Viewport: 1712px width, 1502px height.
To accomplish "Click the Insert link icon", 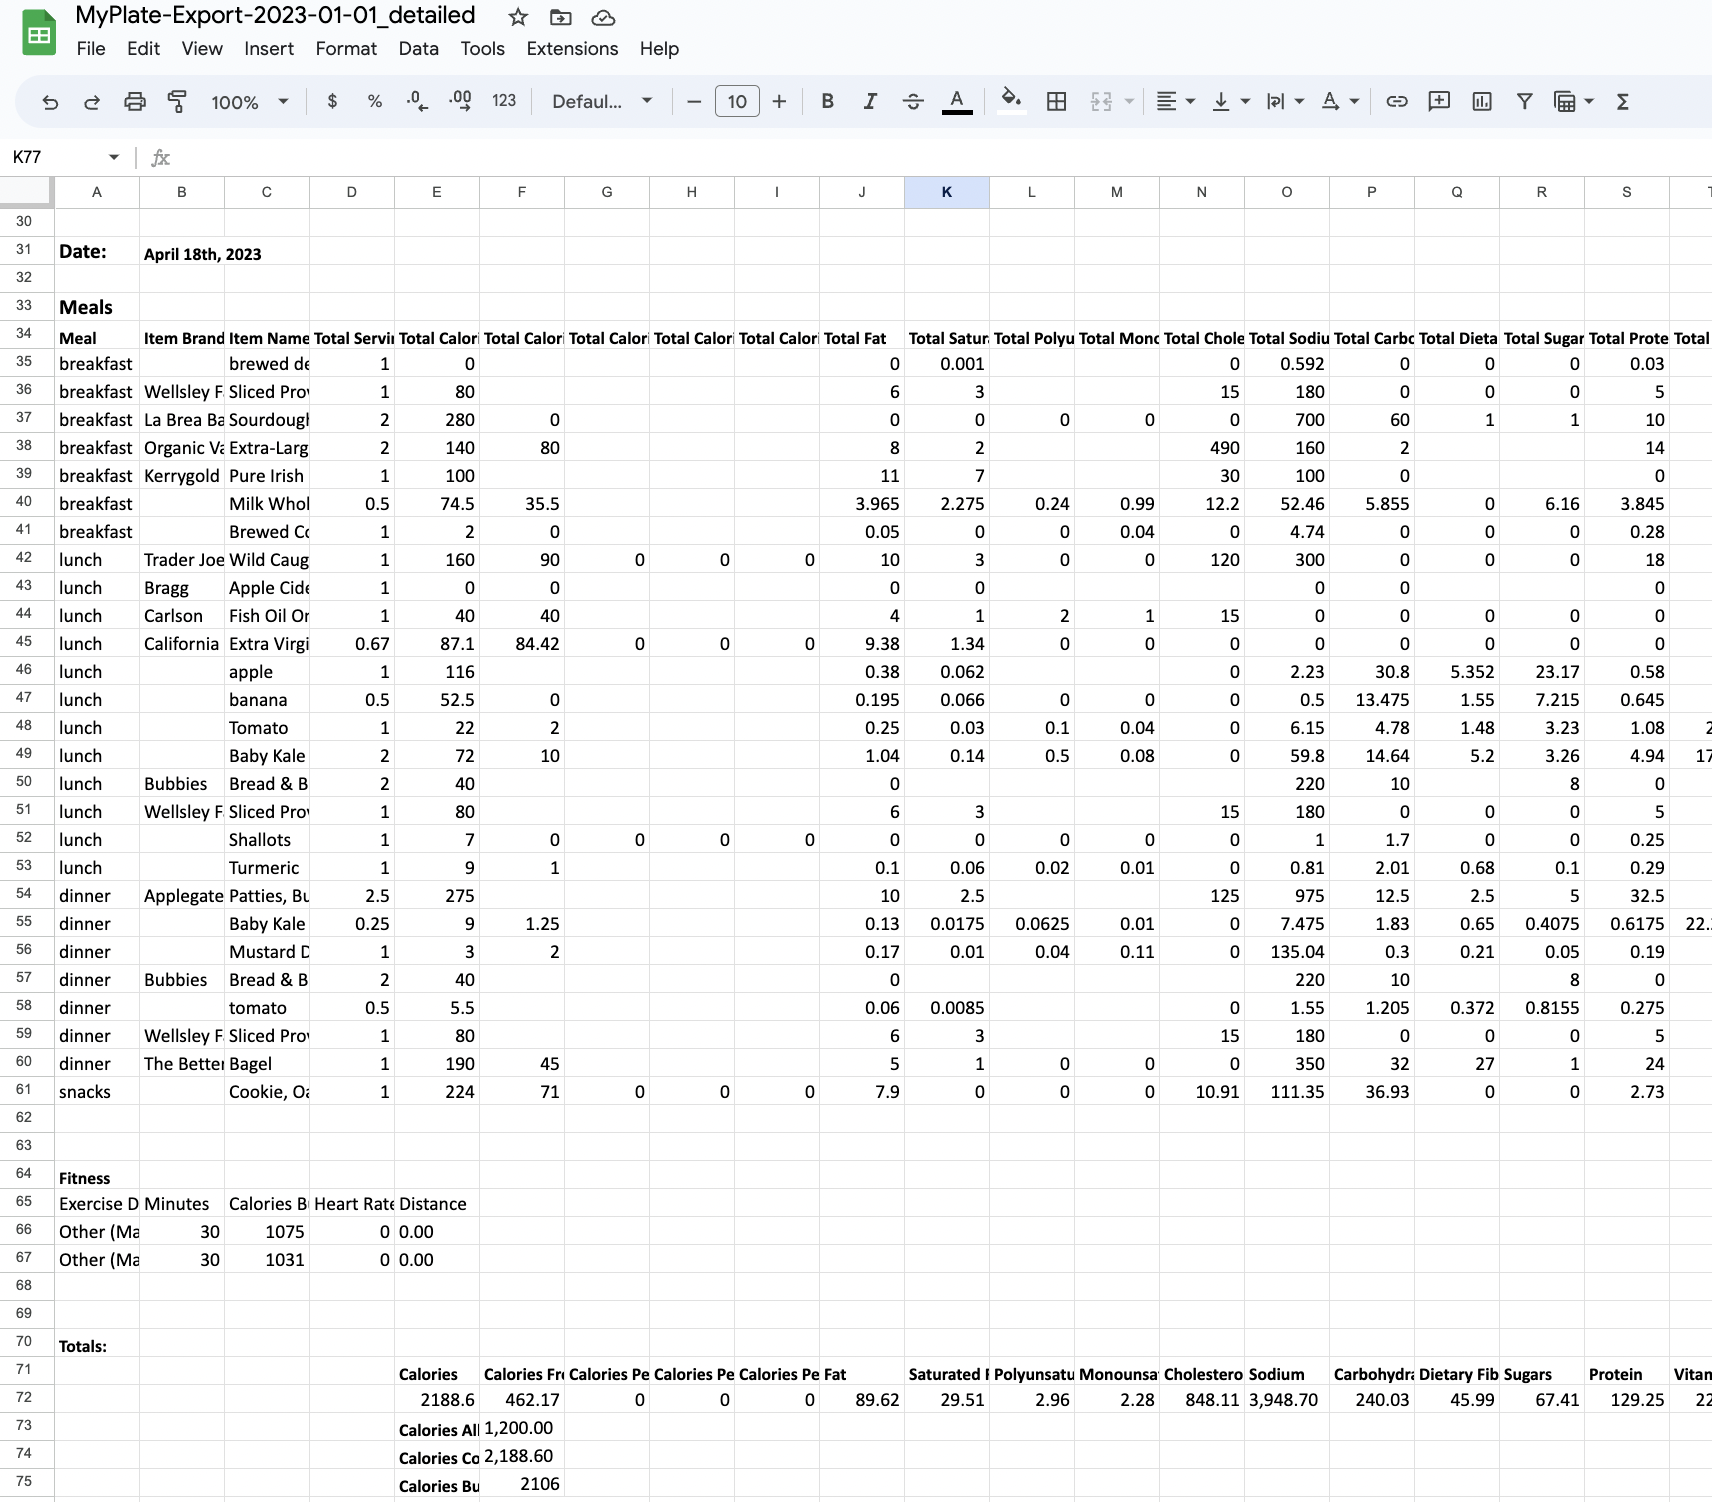I will pos(1397,101).
